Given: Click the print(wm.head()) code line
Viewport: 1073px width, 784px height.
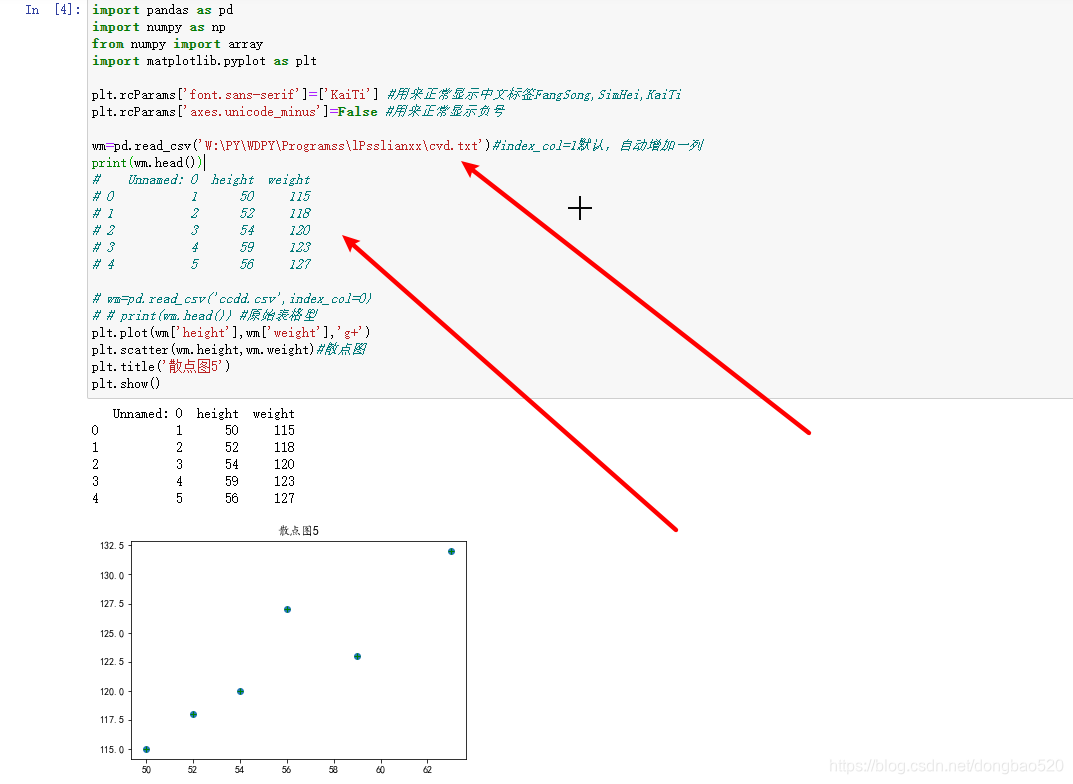Looking at the screenshot, I should coord(147,163).
